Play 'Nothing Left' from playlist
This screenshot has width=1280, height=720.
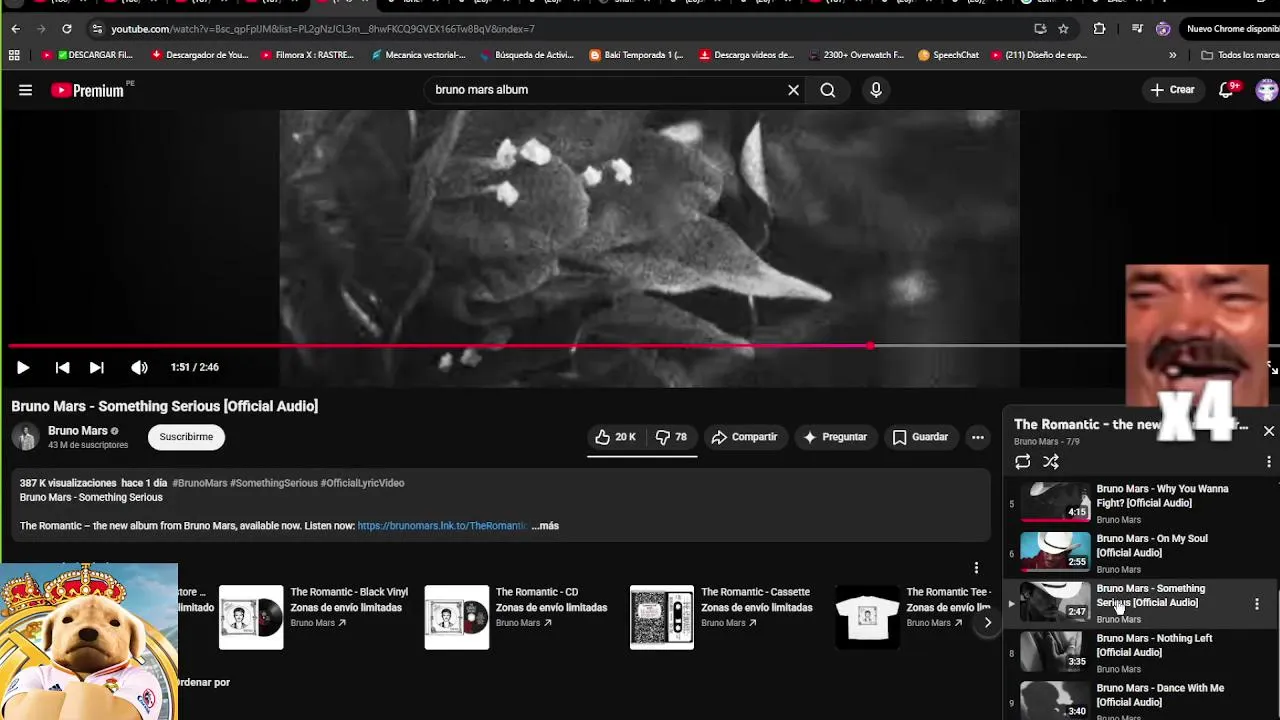(x=1140, y=653)
